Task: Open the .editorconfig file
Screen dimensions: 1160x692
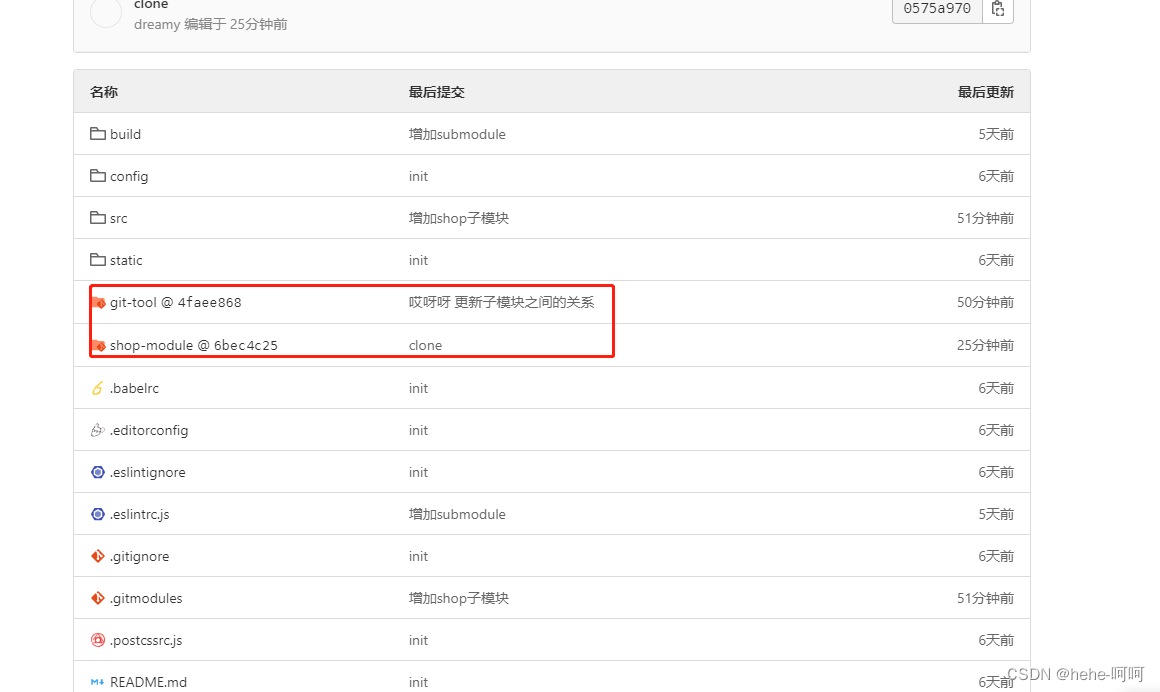Action: (x=149, y=430)
